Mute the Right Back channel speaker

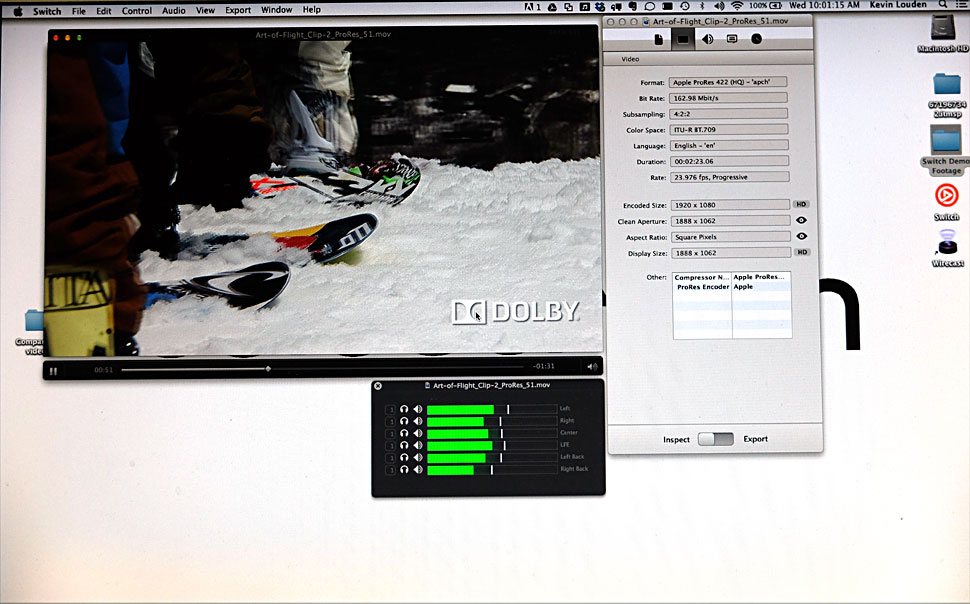tap(418, 469)
